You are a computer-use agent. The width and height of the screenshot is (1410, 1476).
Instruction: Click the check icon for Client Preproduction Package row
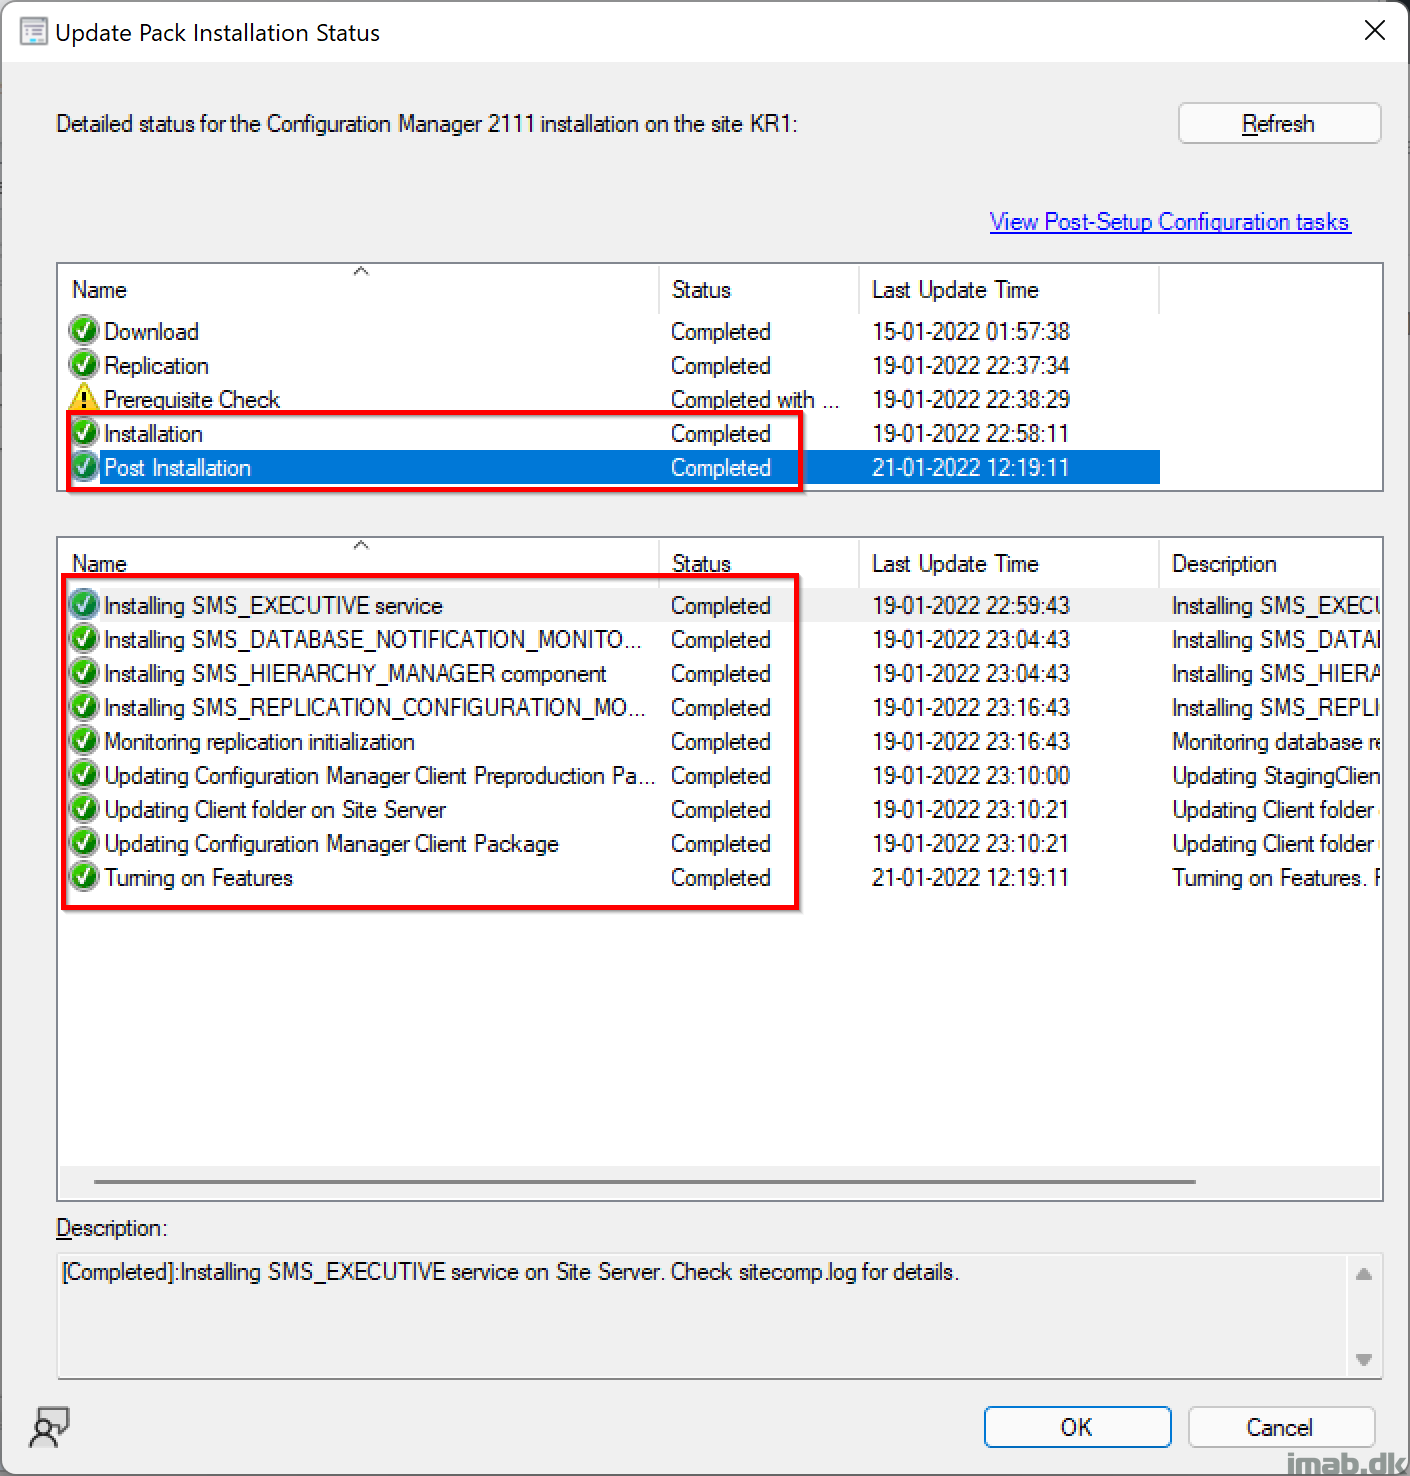click(84, 774)
